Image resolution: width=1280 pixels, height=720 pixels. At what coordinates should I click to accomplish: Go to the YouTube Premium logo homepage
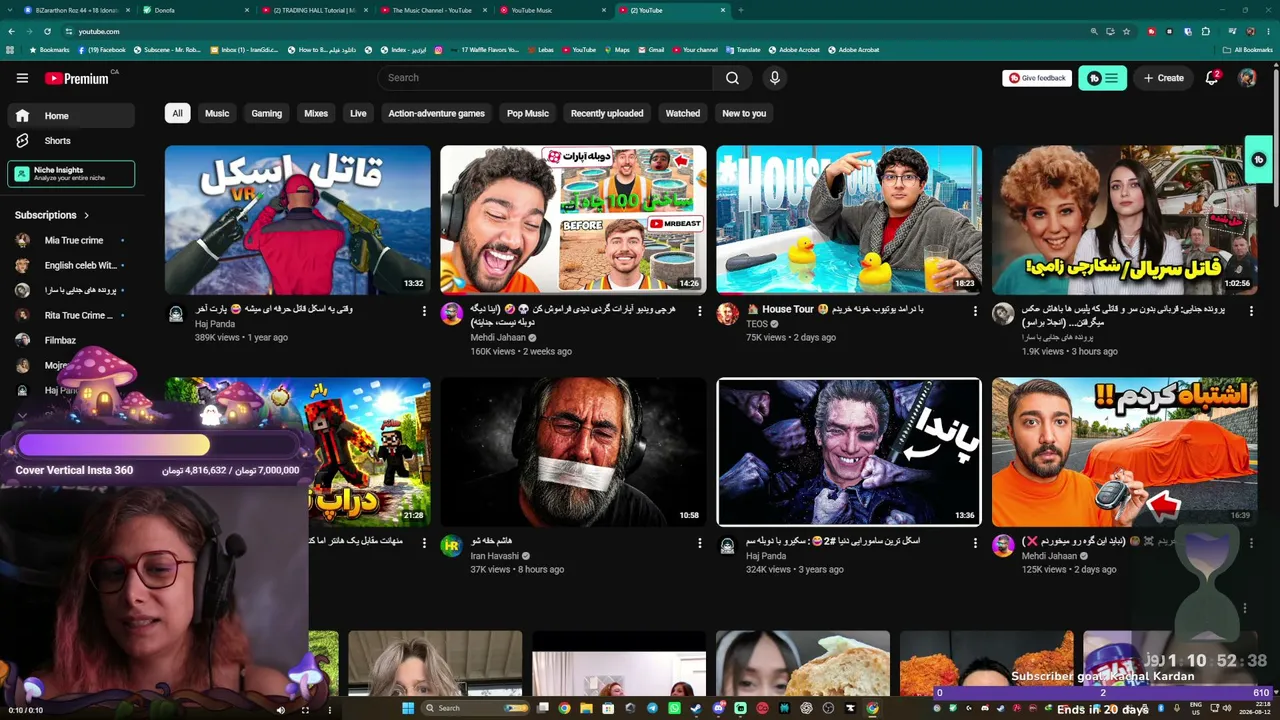tap(78, 78)
